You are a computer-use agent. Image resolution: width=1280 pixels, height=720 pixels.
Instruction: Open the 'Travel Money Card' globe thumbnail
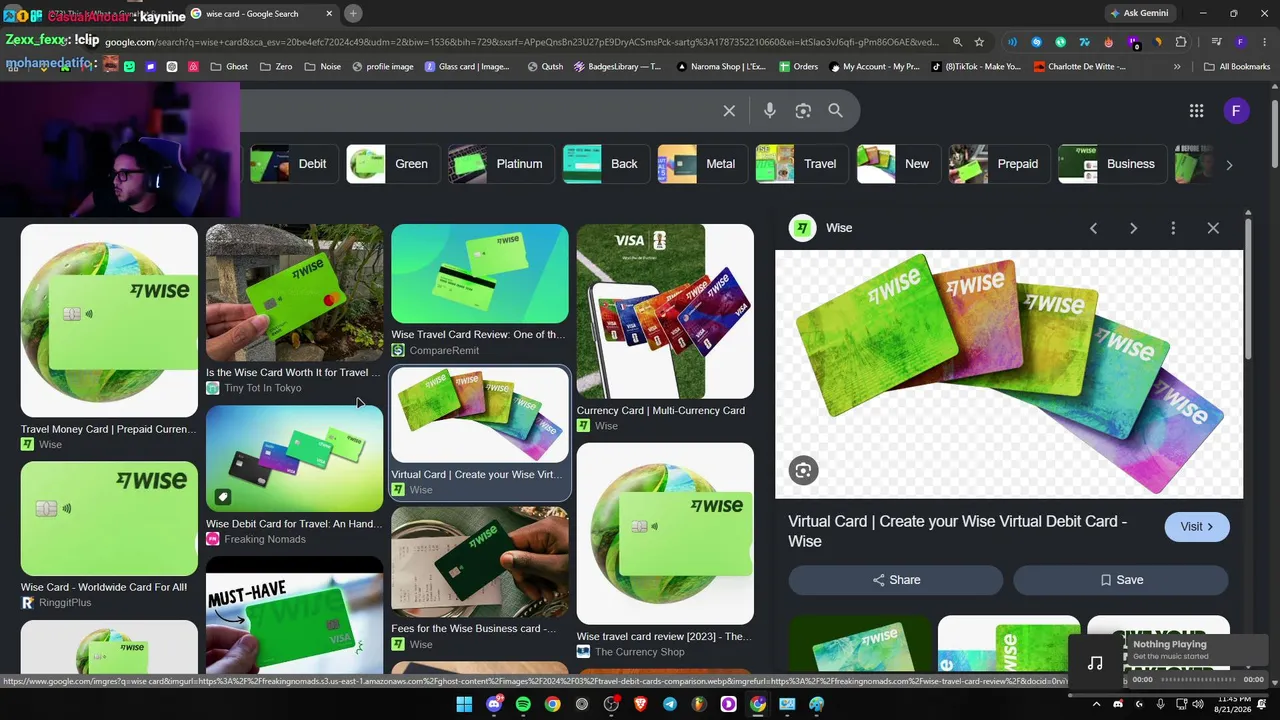[109, 320]
